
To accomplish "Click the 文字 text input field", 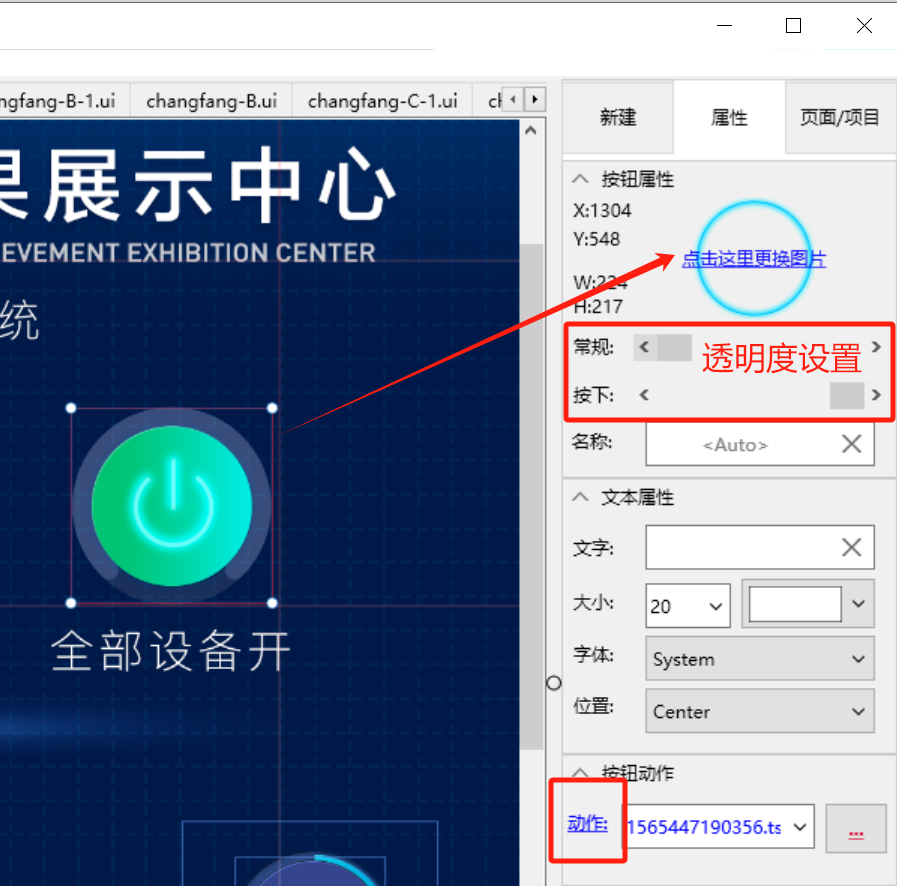I will coord(738,547).
